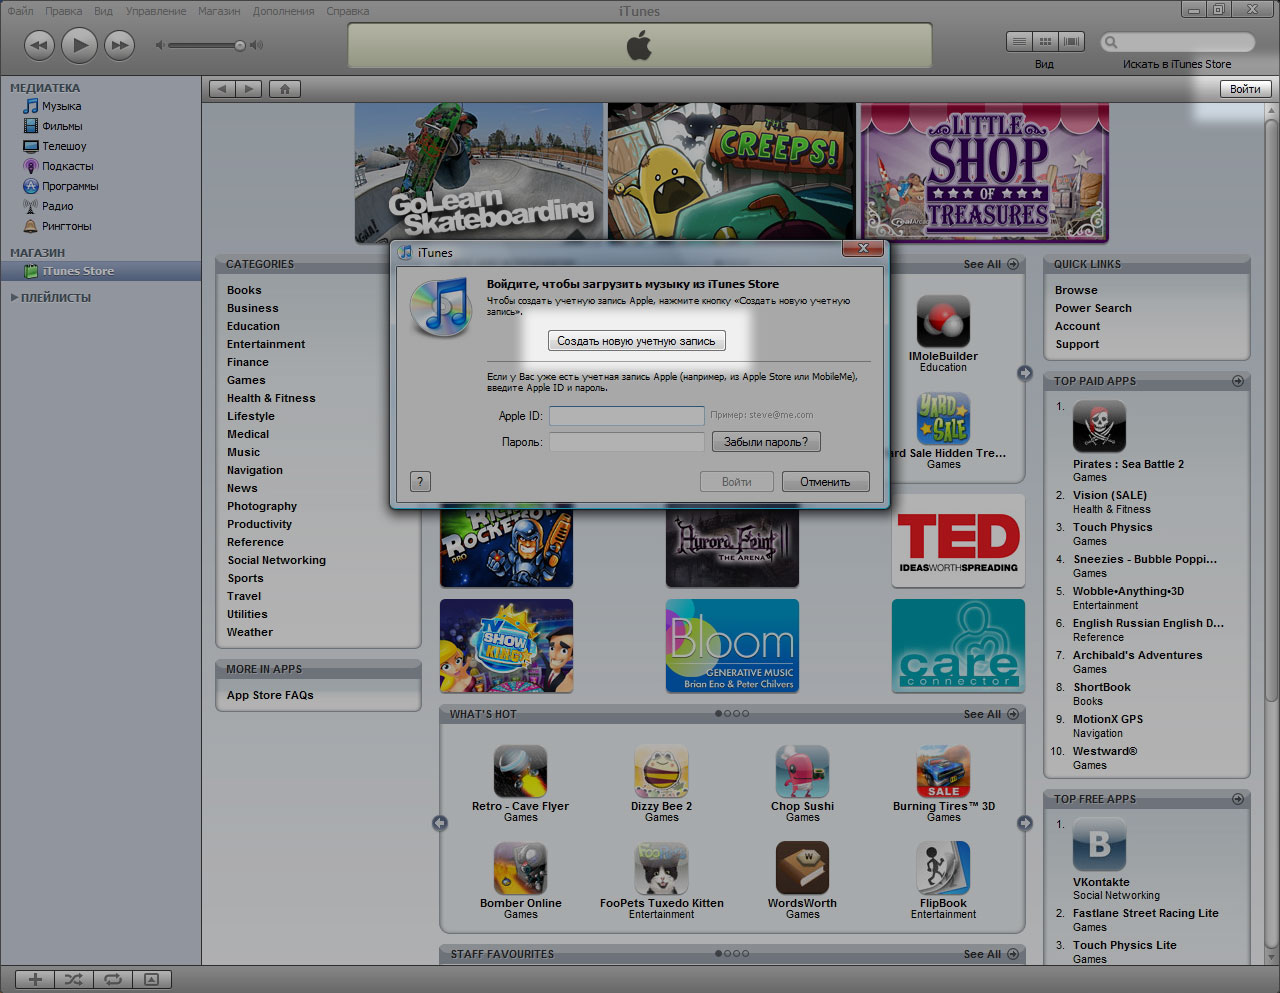The height and width of the screenshot is (993, 1280).
Task: Select iTunes Store in the sidebar
Action: click(100, 271)
